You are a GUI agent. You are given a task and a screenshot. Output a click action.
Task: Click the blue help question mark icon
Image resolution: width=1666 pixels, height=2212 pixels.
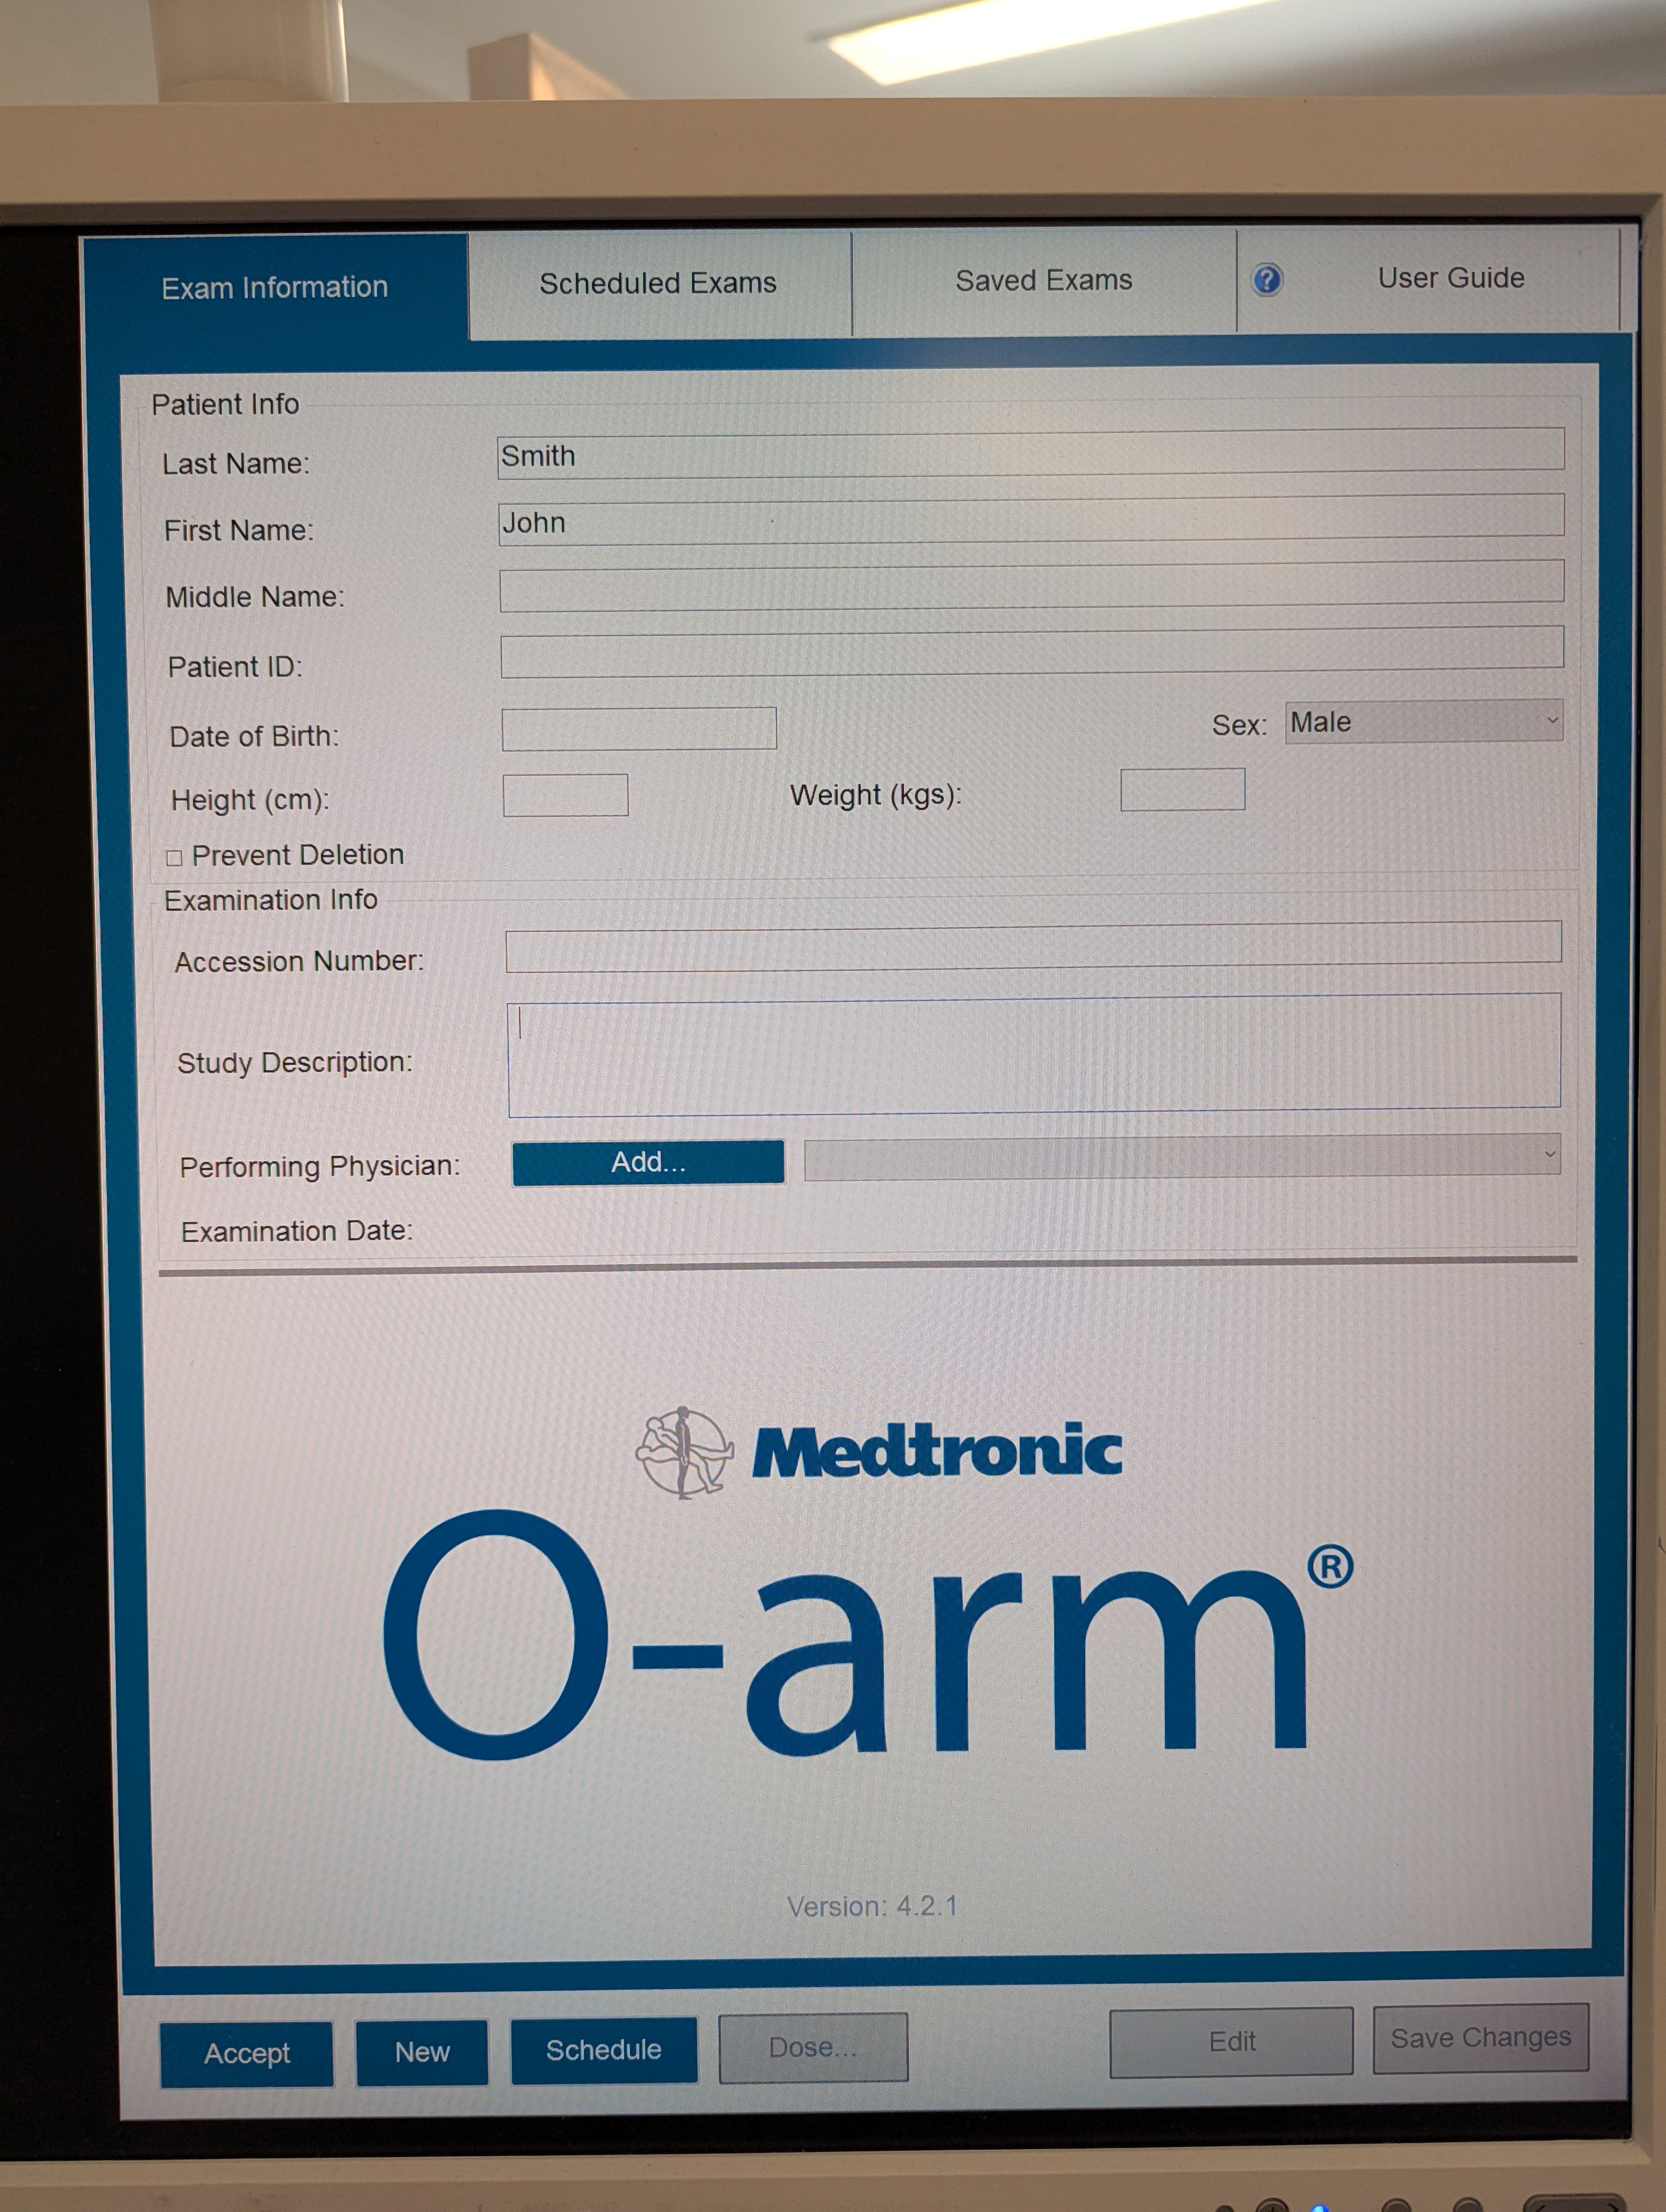[1266, 280]
